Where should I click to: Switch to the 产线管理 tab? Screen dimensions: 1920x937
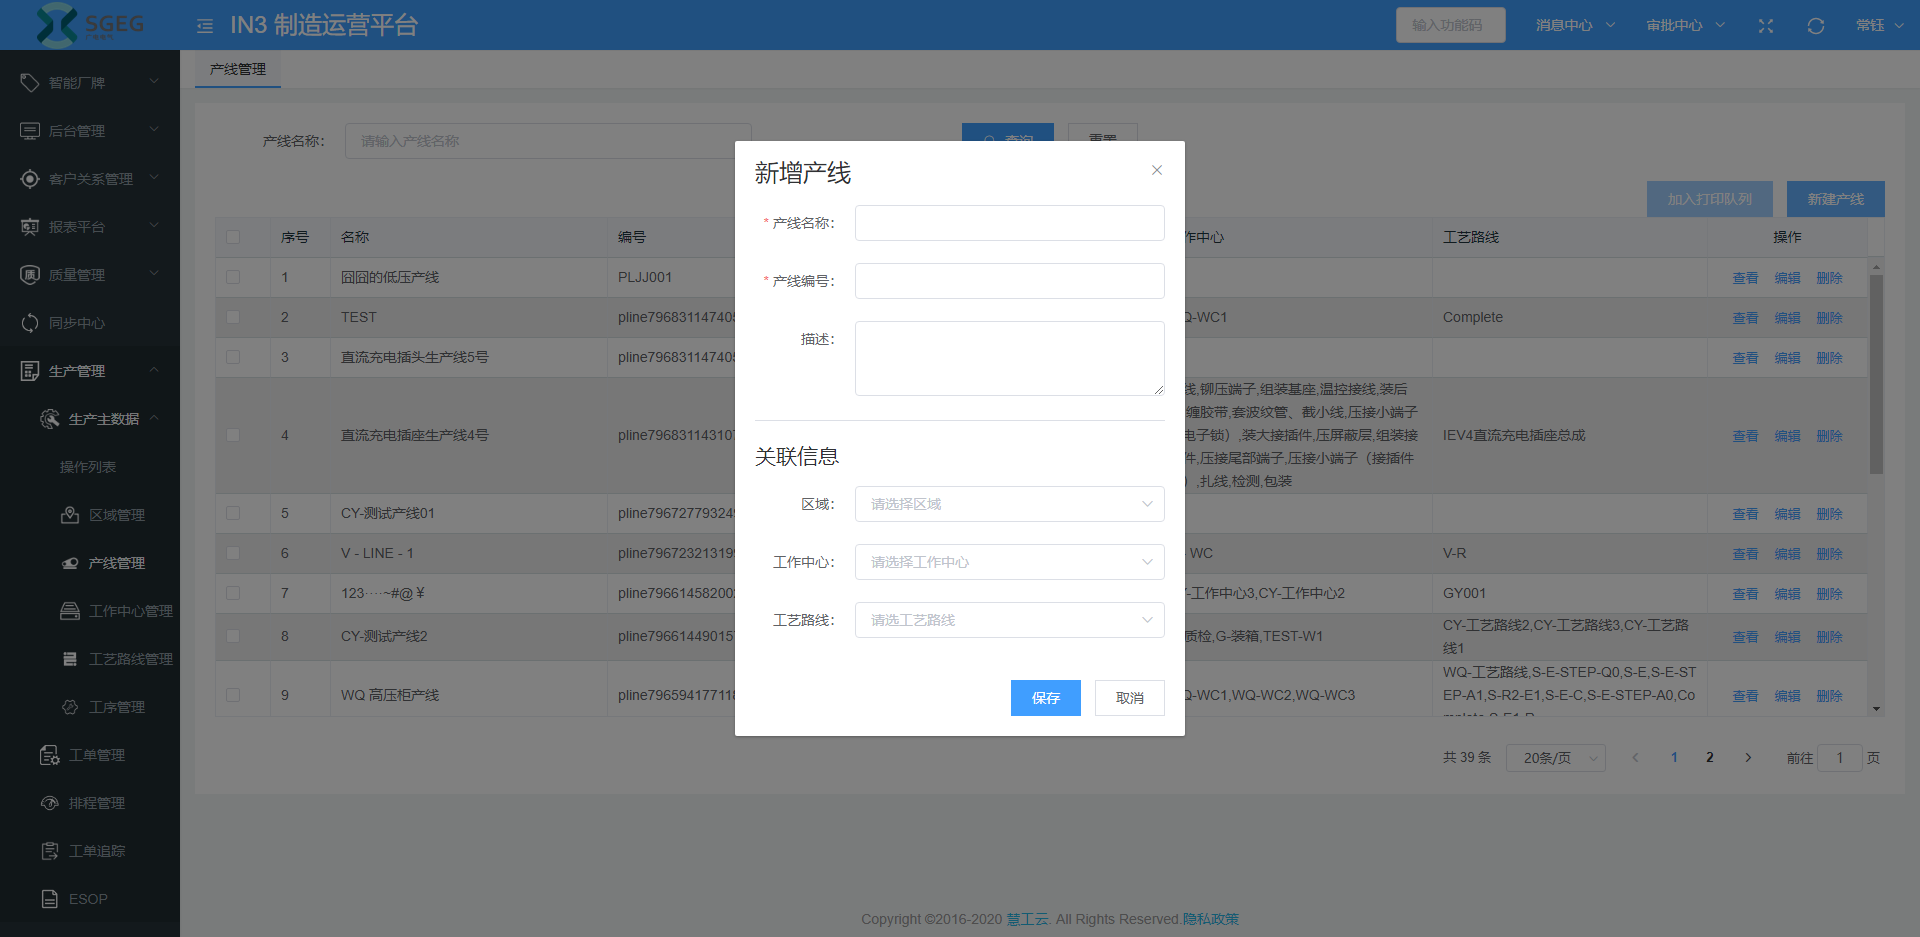point(238,69)
